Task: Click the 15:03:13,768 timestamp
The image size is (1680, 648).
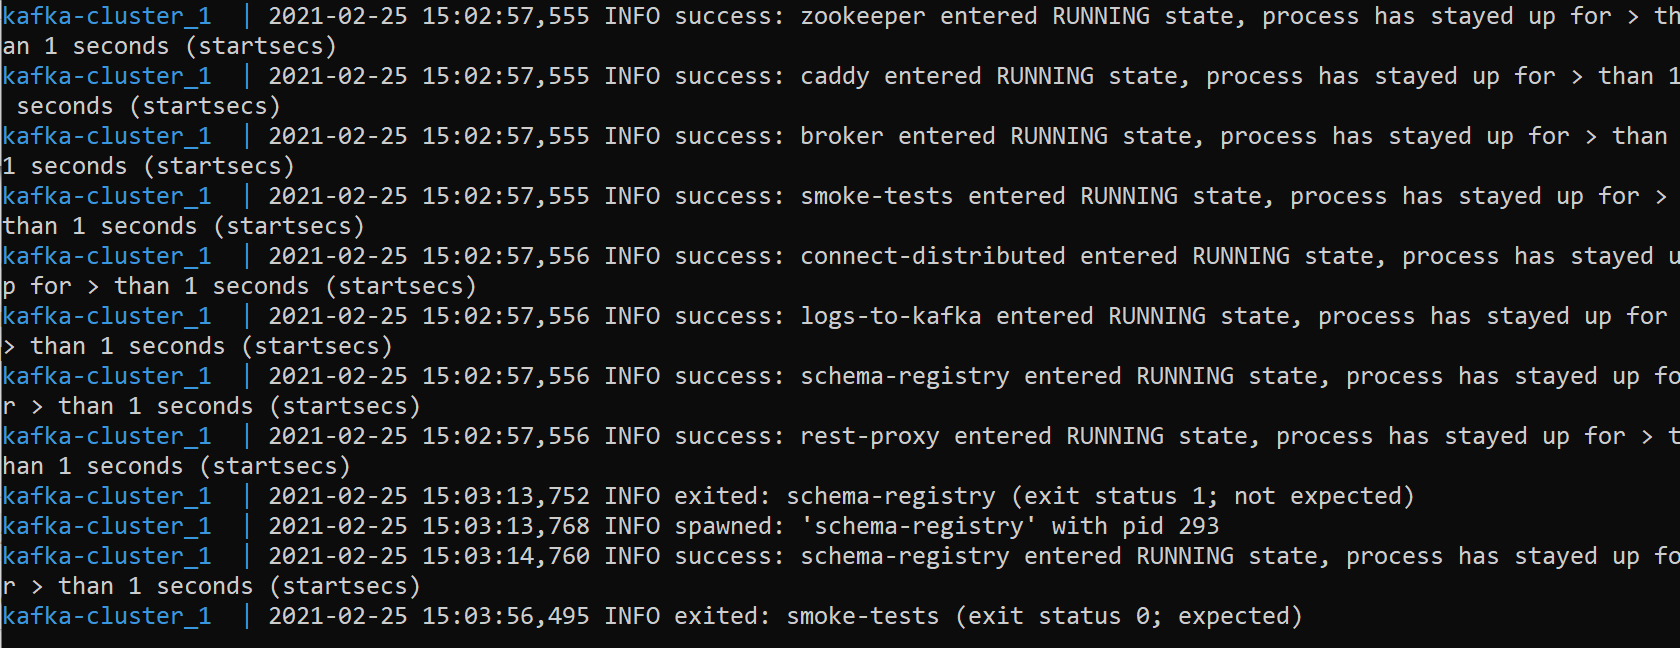Action: tap(505, 526)
